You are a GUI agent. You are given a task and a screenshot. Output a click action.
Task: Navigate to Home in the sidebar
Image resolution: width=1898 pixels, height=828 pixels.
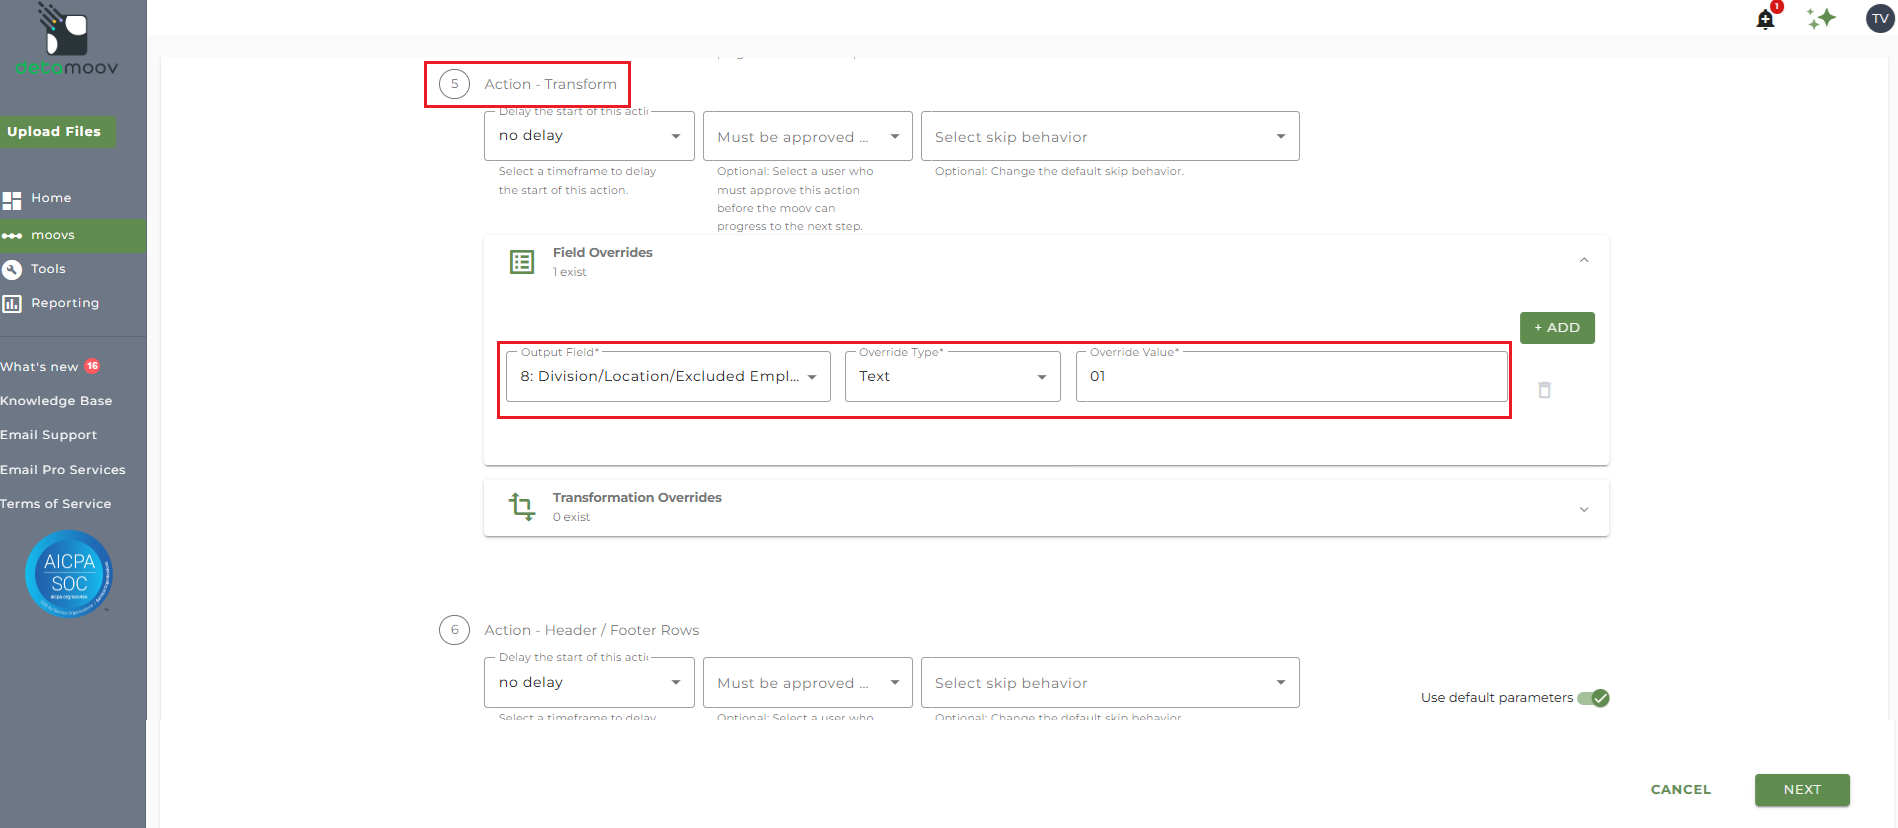50,198
